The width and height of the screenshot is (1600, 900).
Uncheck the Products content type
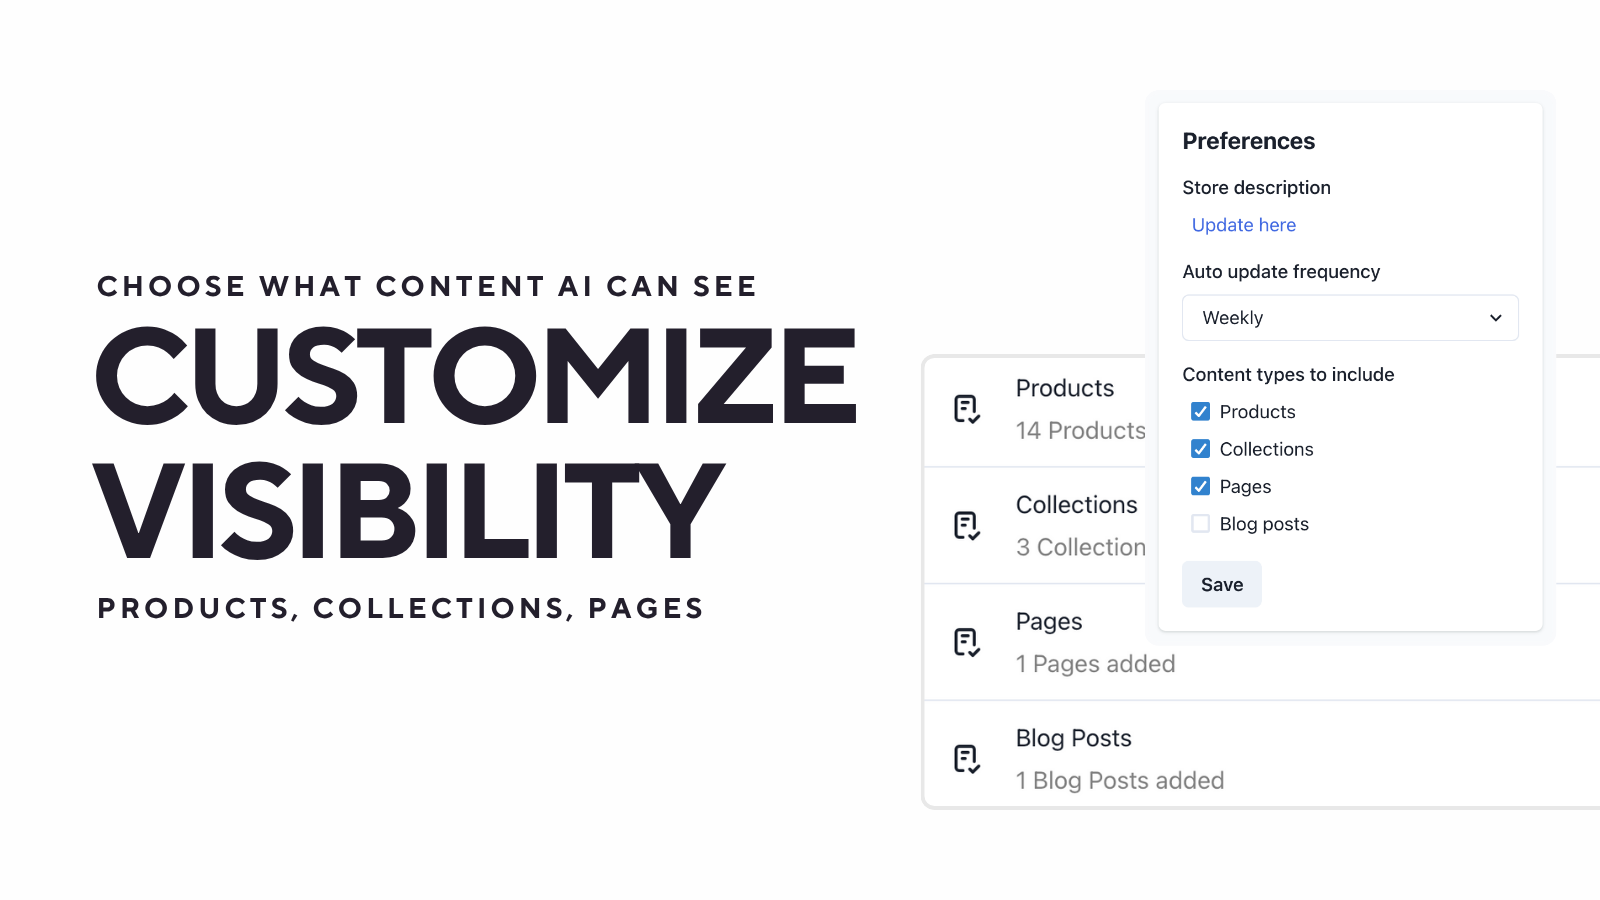[1200, 411]
